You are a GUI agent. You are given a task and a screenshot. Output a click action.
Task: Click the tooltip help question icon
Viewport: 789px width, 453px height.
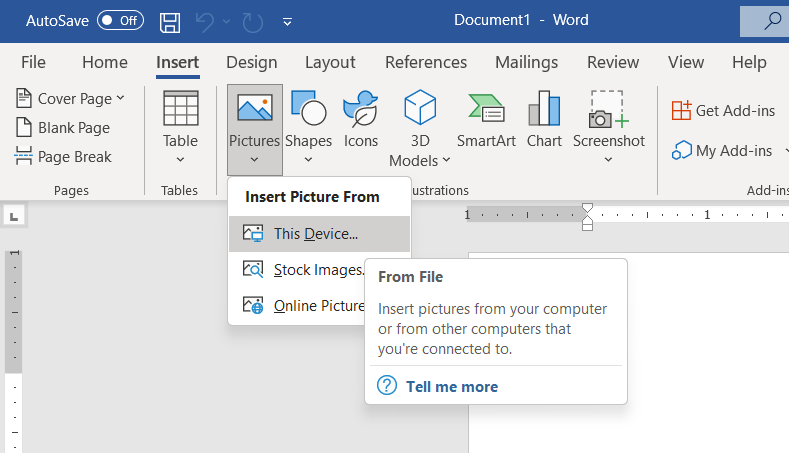pyautogui.click(x=387, y=386)
